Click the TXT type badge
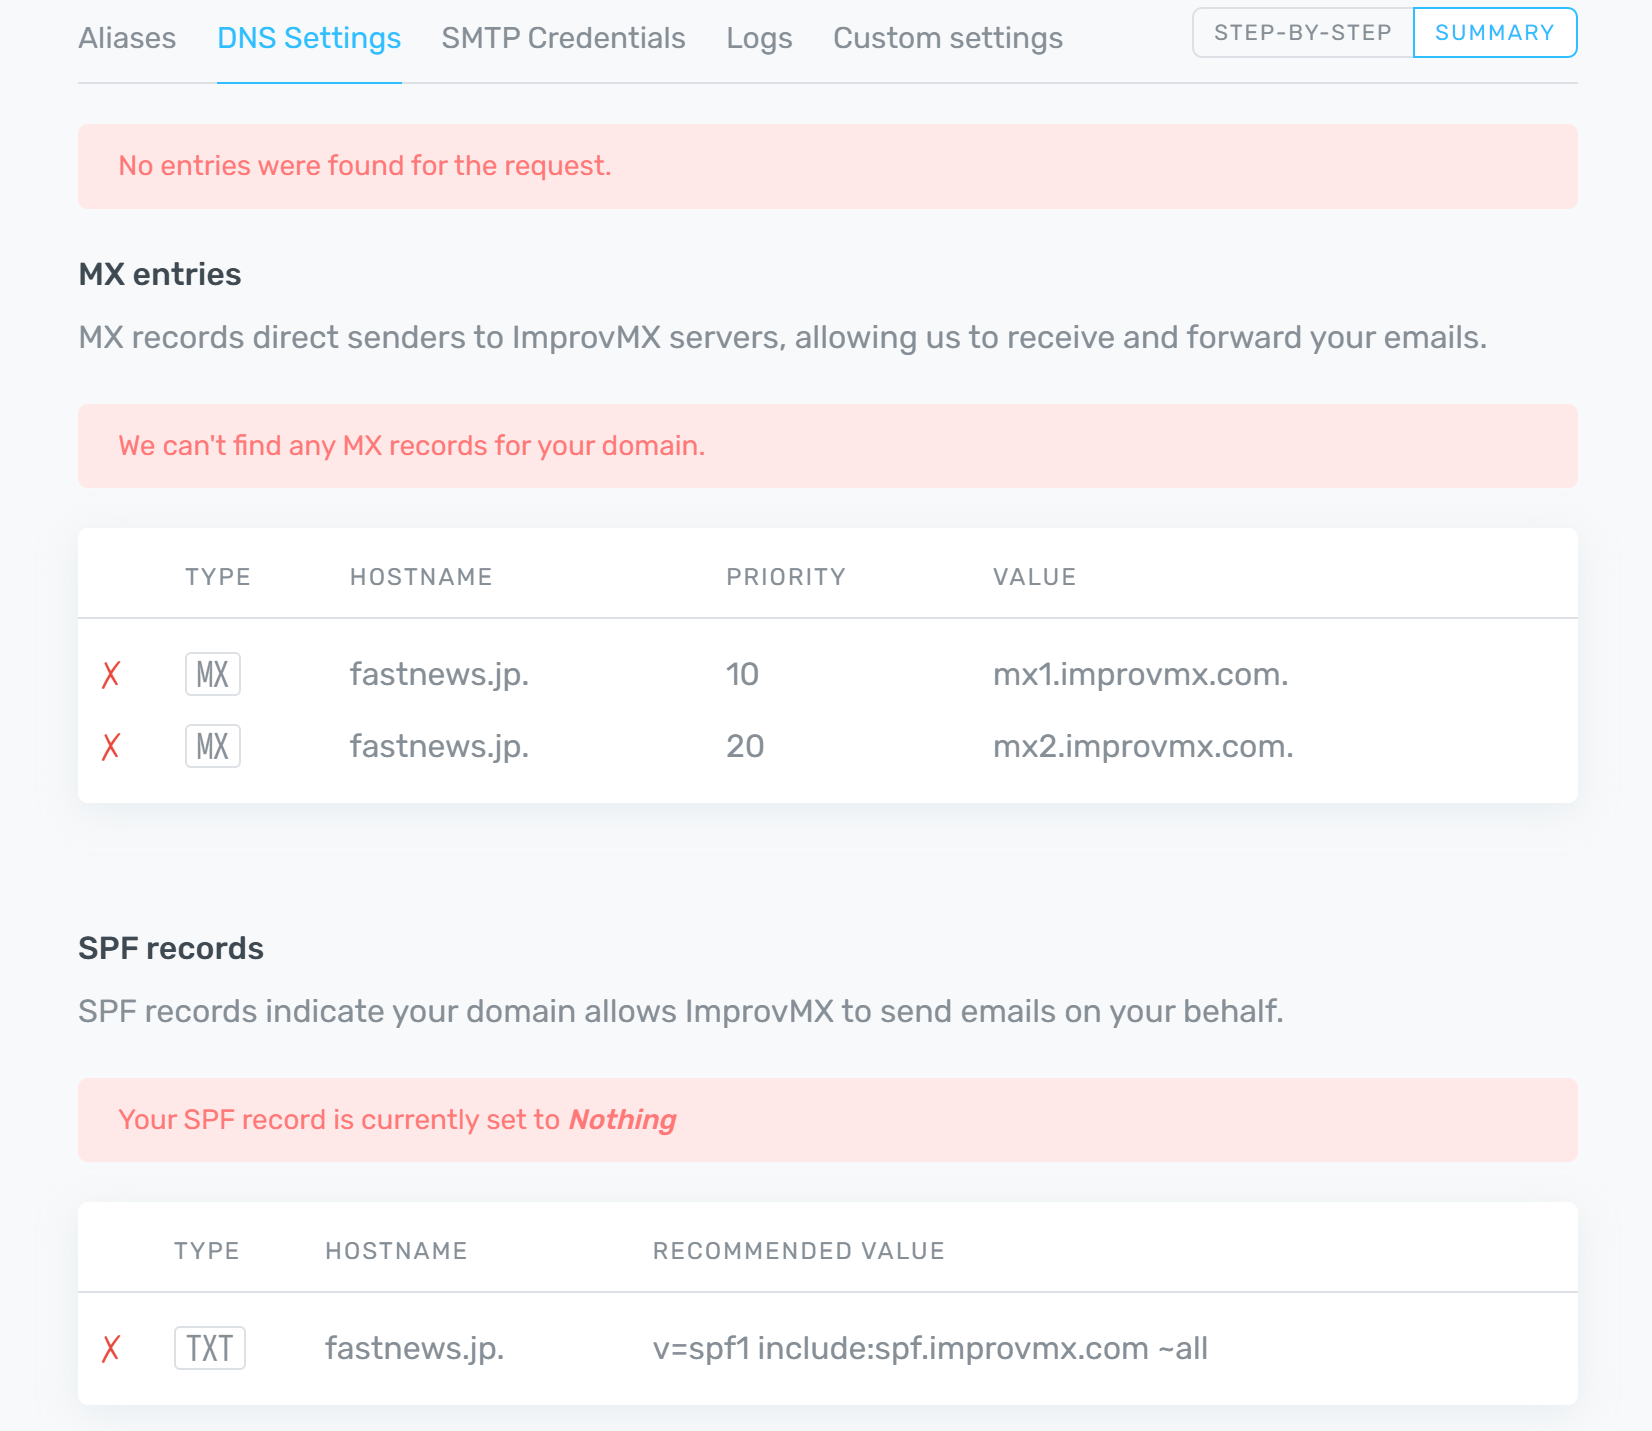The height and width of the screenshot is (1431, 1652). tap(210, 1348)
